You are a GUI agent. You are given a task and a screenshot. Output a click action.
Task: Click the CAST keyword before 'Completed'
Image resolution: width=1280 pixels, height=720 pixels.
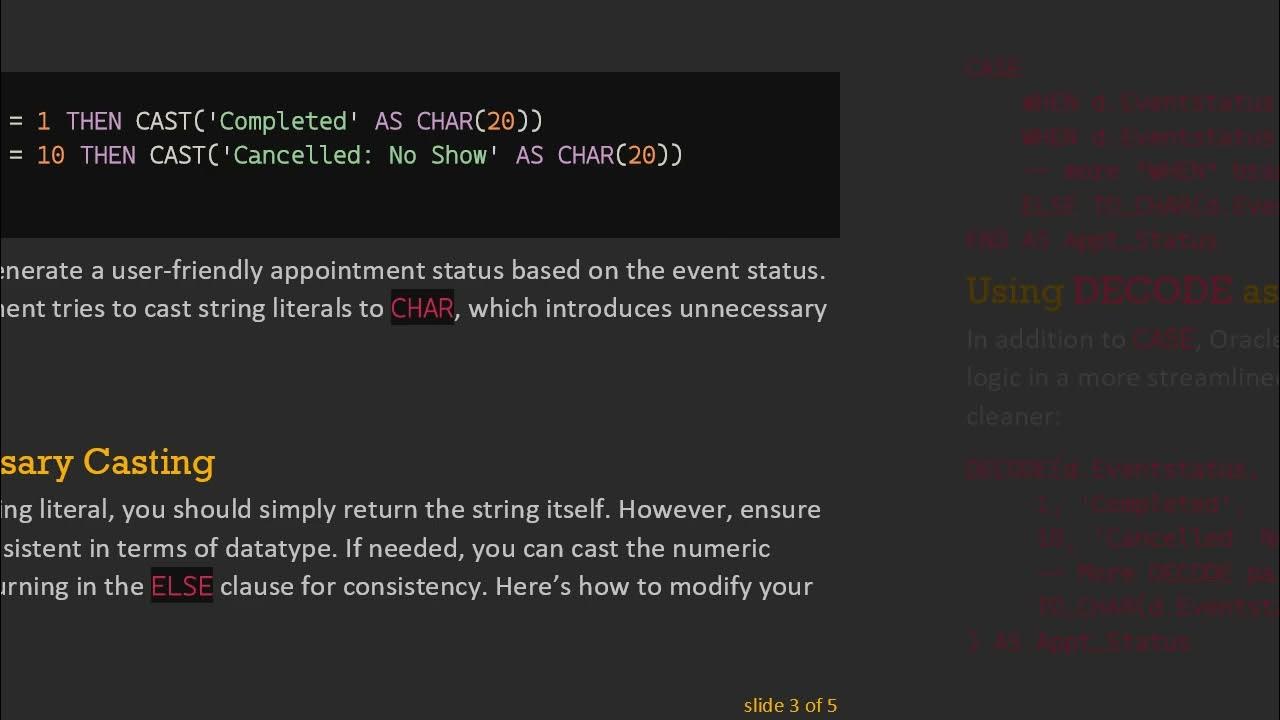(163, 121)
